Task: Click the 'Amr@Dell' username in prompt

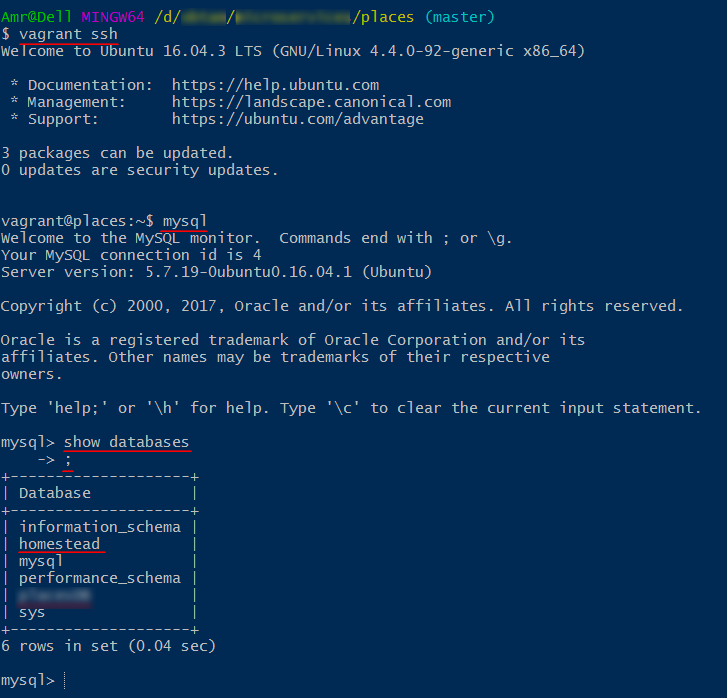Action: (x=36, y=17)
